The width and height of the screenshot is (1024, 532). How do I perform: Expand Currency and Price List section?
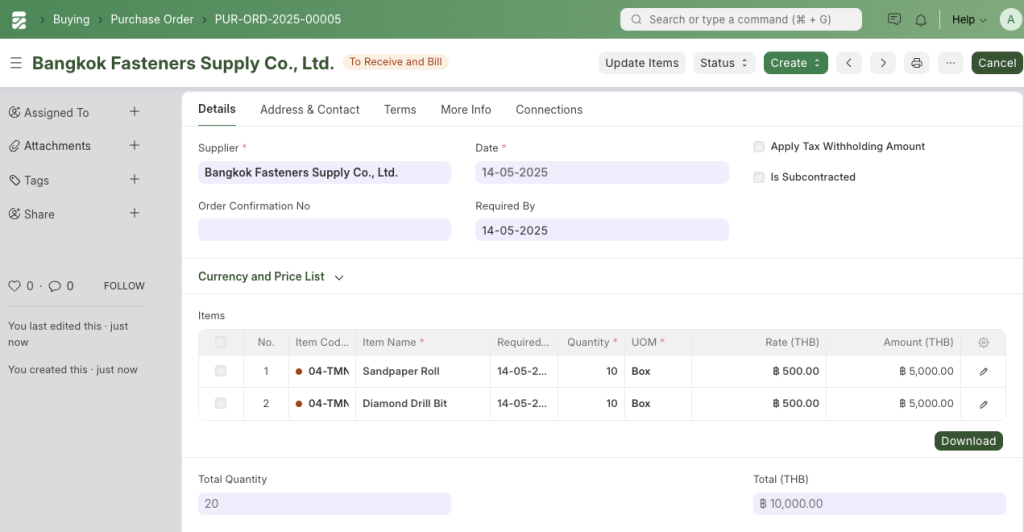[270, 277]
